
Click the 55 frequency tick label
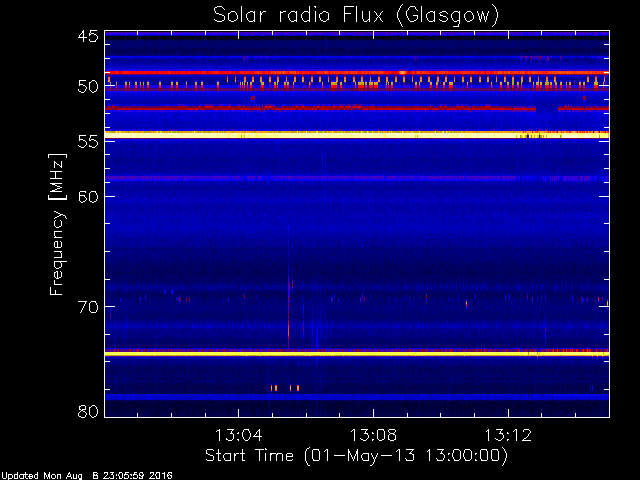coord(88,141)
